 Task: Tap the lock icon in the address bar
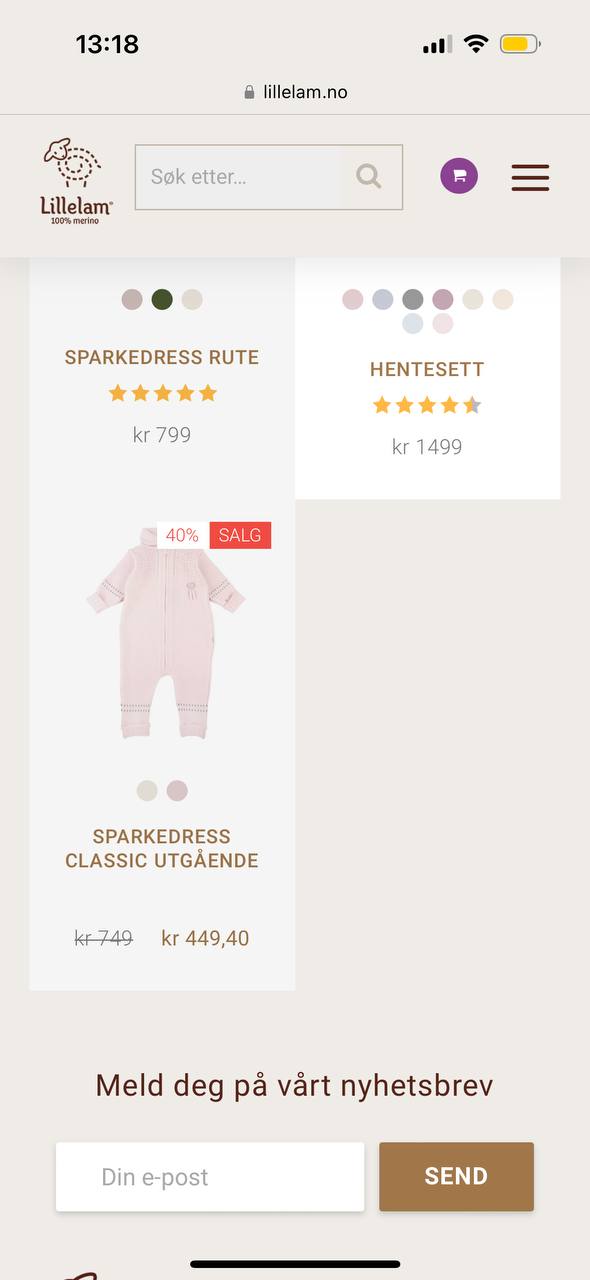[249, 92]
